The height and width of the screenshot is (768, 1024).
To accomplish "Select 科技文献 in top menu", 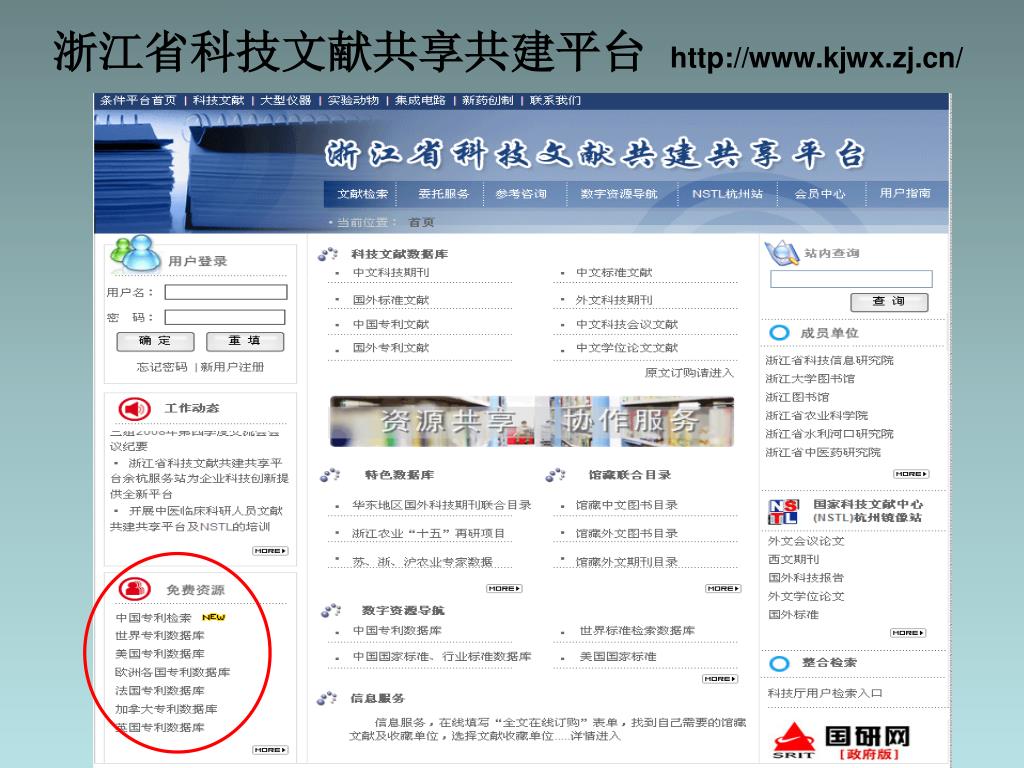I will click(218, 101).
